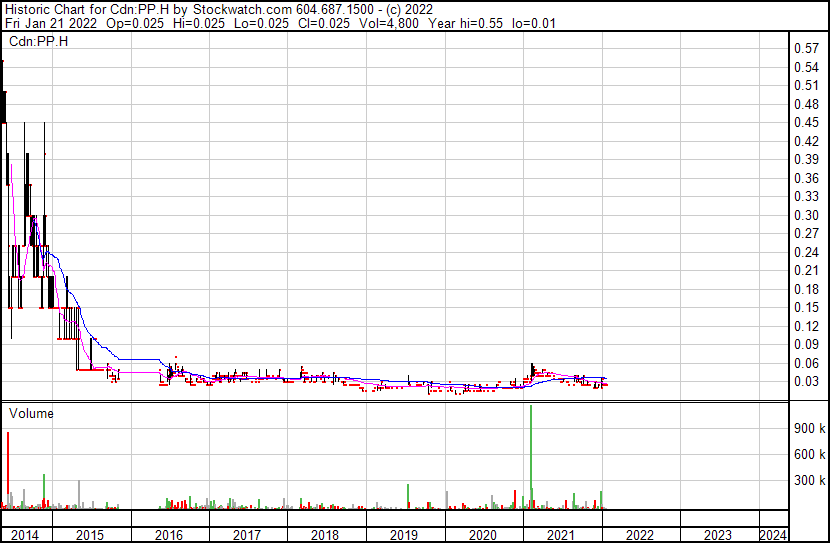
Task: Click the 0.48 price axis value
Action: 807,104
